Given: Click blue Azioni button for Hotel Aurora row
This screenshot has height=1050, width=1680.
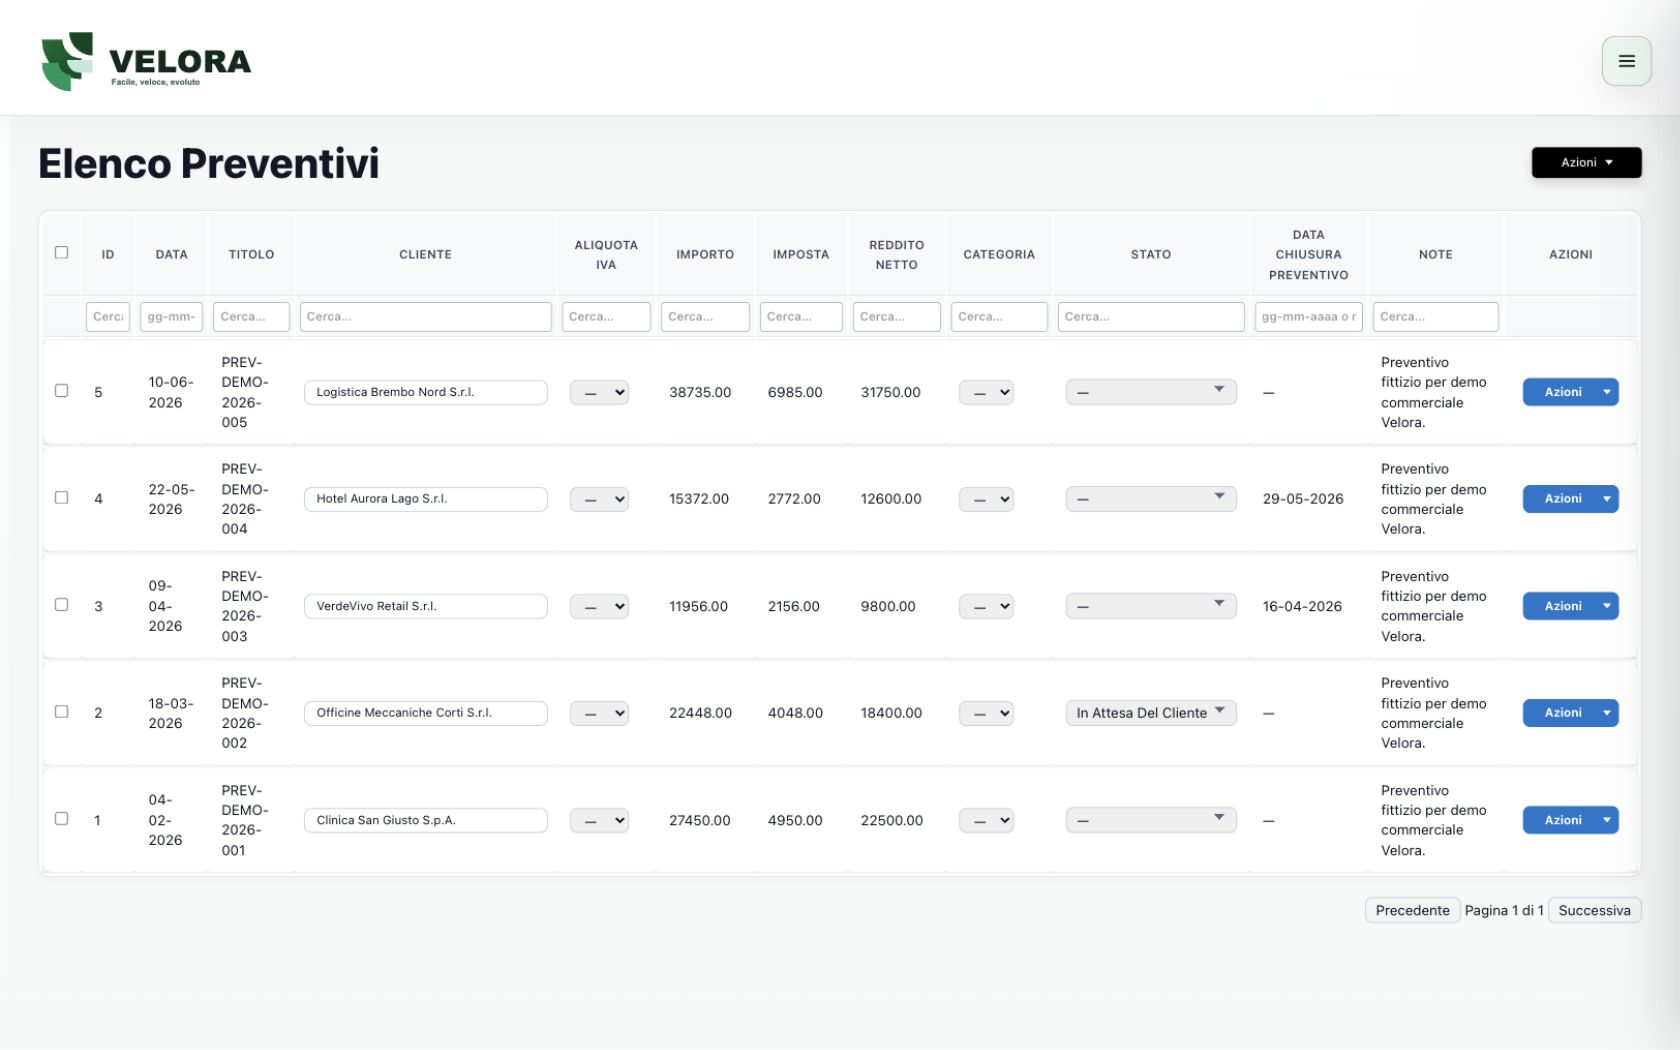Looking at the screenshot, I should [1570, 499].
